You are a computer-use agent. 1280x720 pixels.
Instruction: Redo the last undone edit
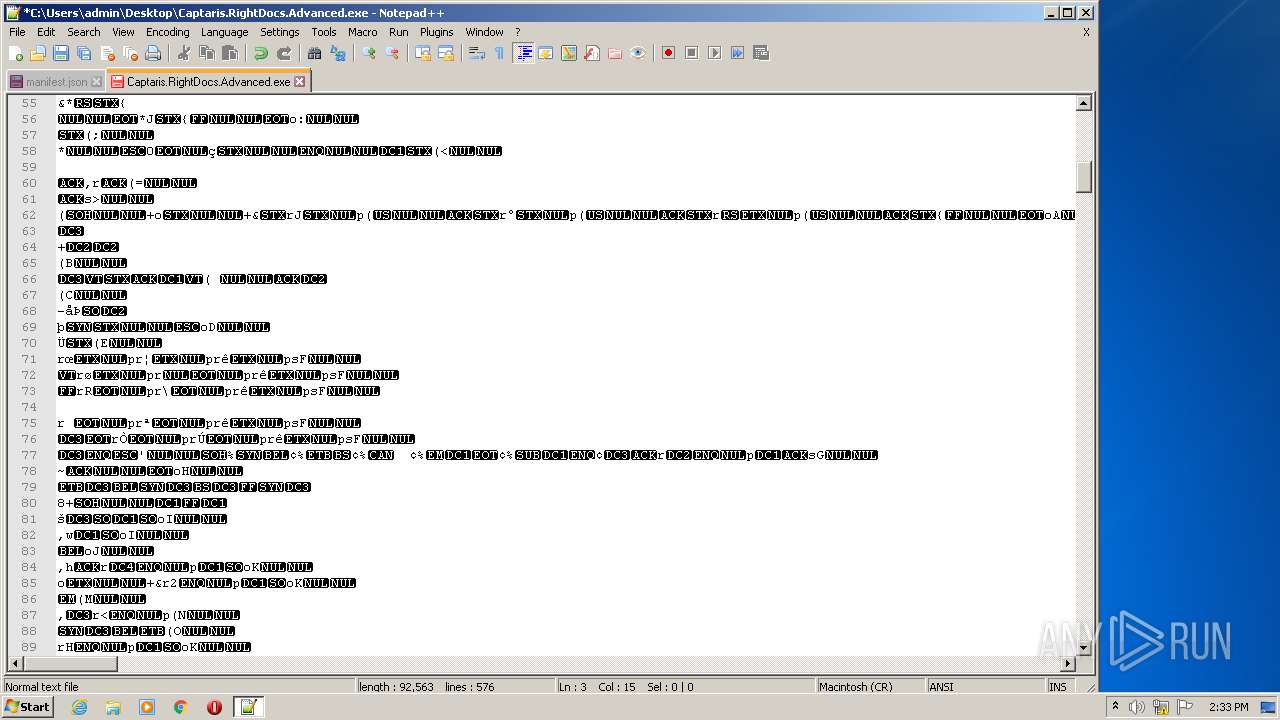[283, 53]
